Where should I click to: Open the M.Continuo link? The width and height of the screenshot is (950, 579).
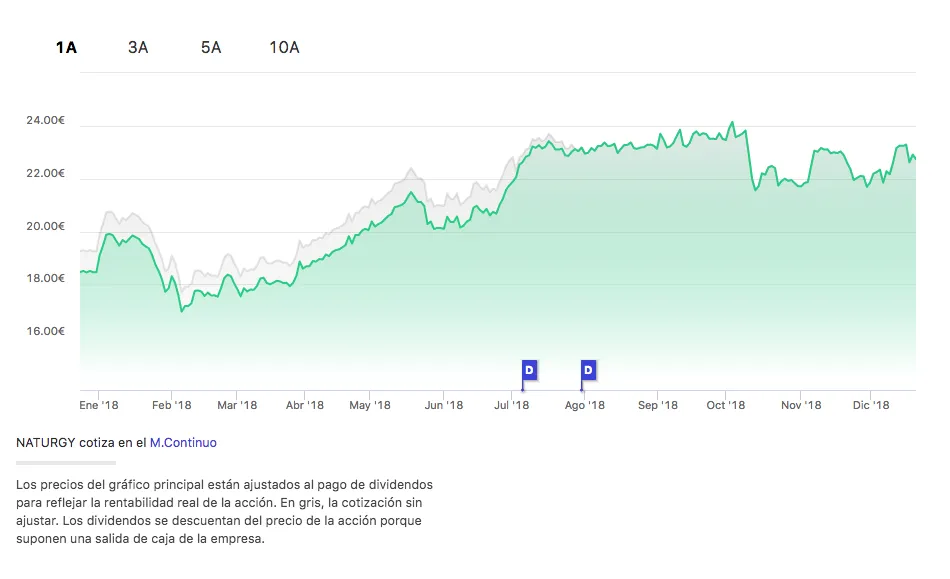(x=183, y=442)
